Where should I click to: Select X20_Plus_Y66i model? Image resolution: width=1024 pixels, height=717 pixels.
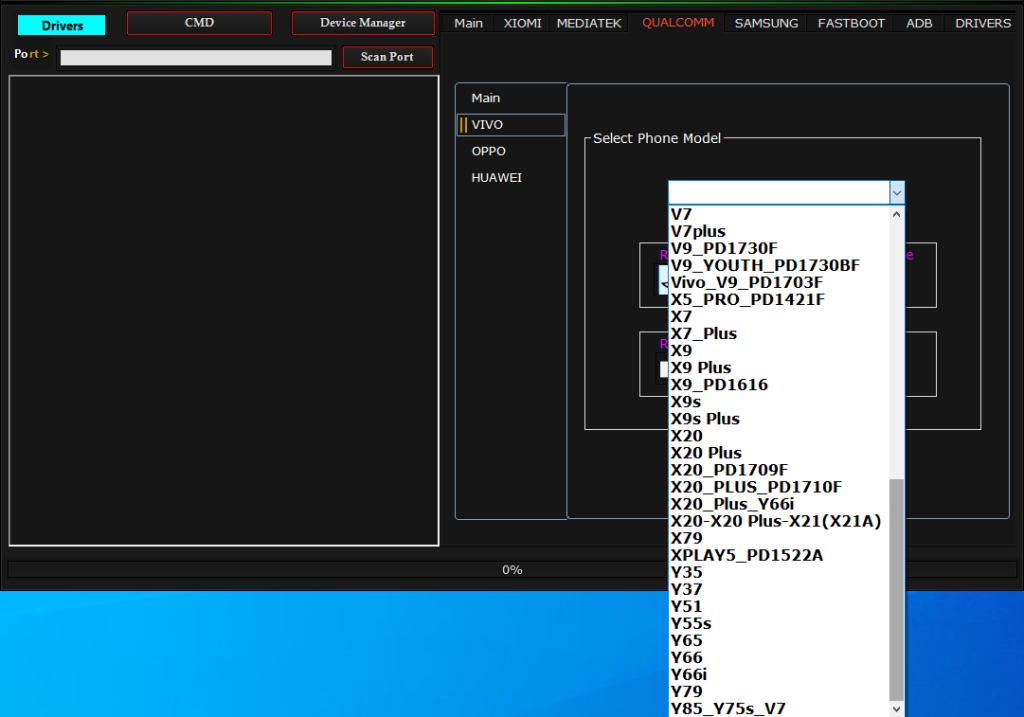pyautogui.click(x=779, y=503)
